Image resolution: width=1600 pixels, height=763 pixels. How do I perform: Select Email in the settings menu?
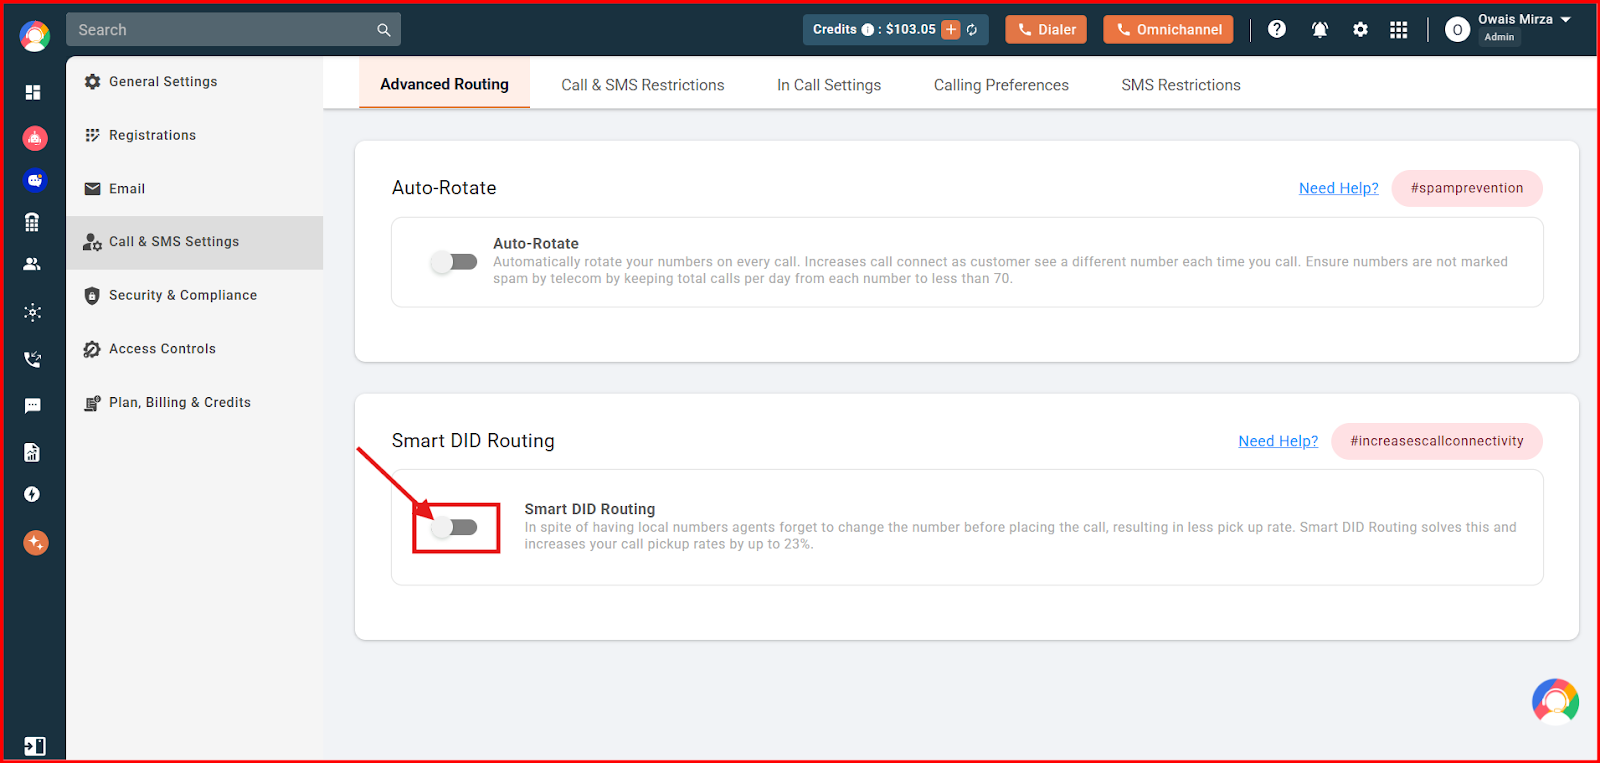tap(195, 189)
